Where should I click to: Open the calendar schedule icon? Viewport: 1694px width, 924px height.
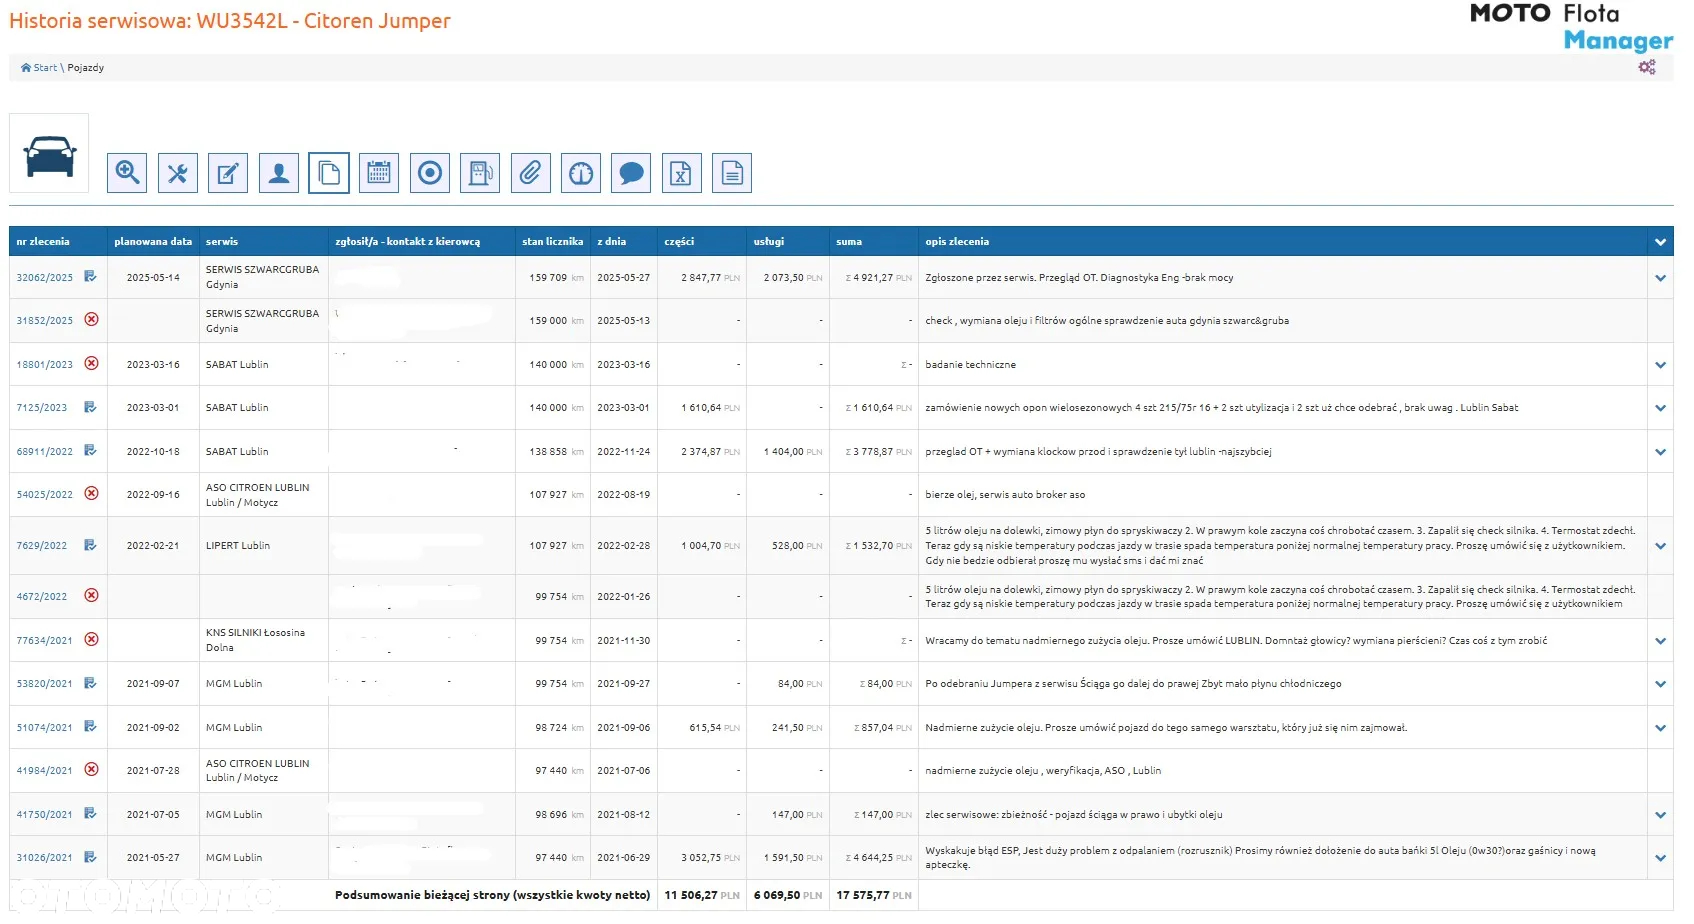click(x=379, y=173)
